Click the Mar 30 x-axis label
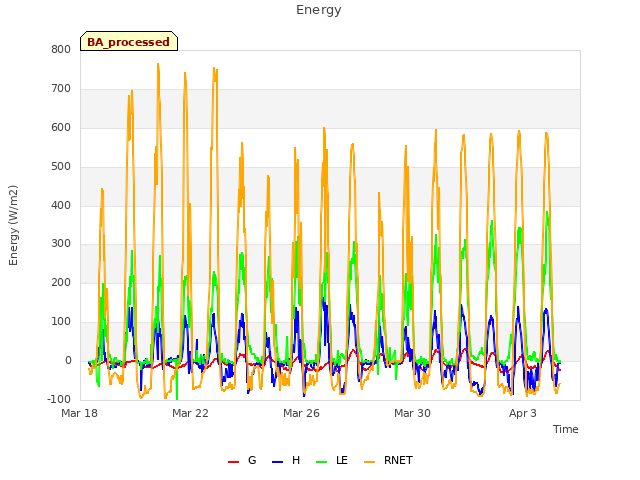 point(412,413)
